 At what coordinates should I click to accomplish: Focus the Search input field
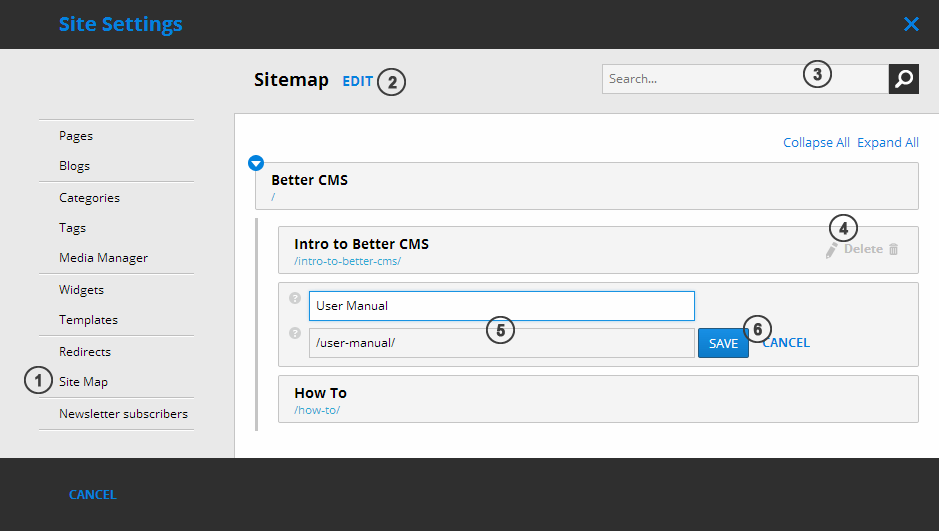745,78
